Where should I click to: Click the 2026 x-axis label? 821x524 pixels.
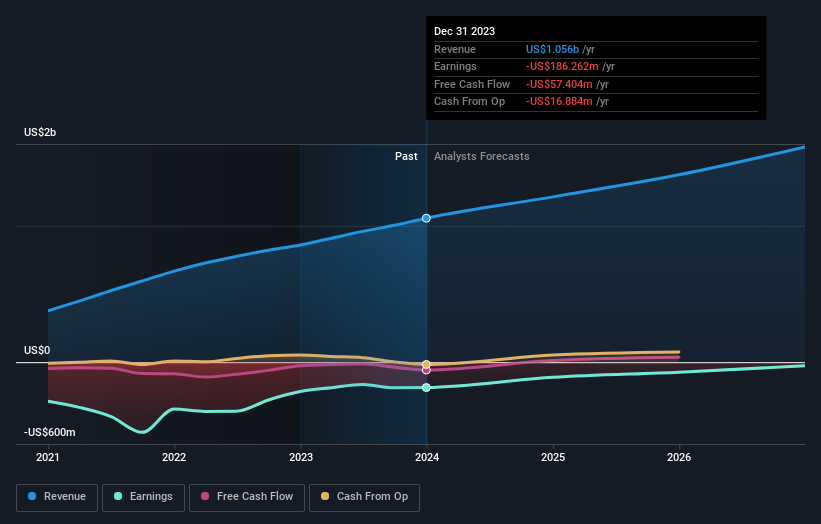(679, 458)
